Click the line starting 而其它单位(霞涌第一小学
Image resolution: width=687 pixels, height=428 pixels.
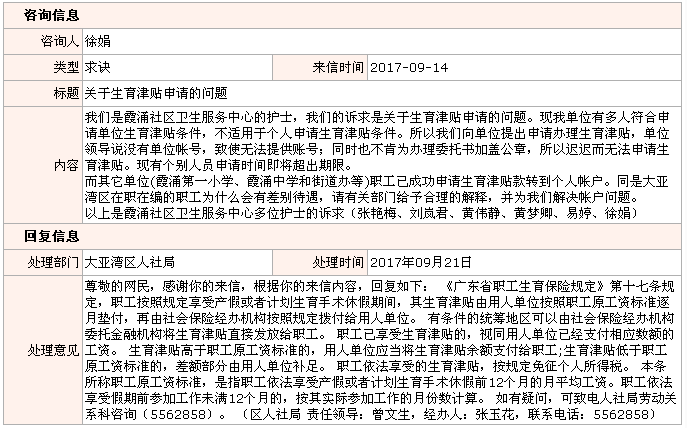click(376, 181)
